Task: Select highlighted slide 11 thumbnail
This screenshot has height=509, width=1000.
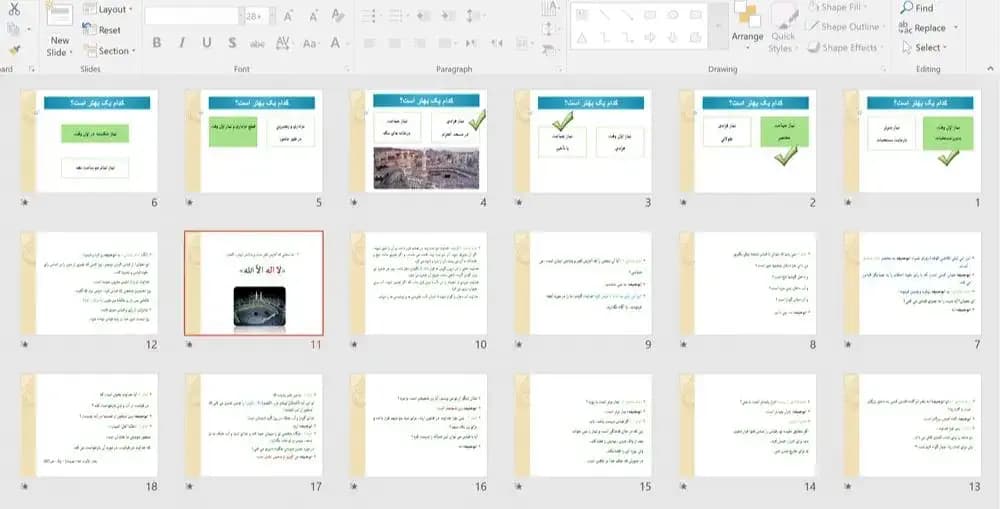Action: point(254,283)
